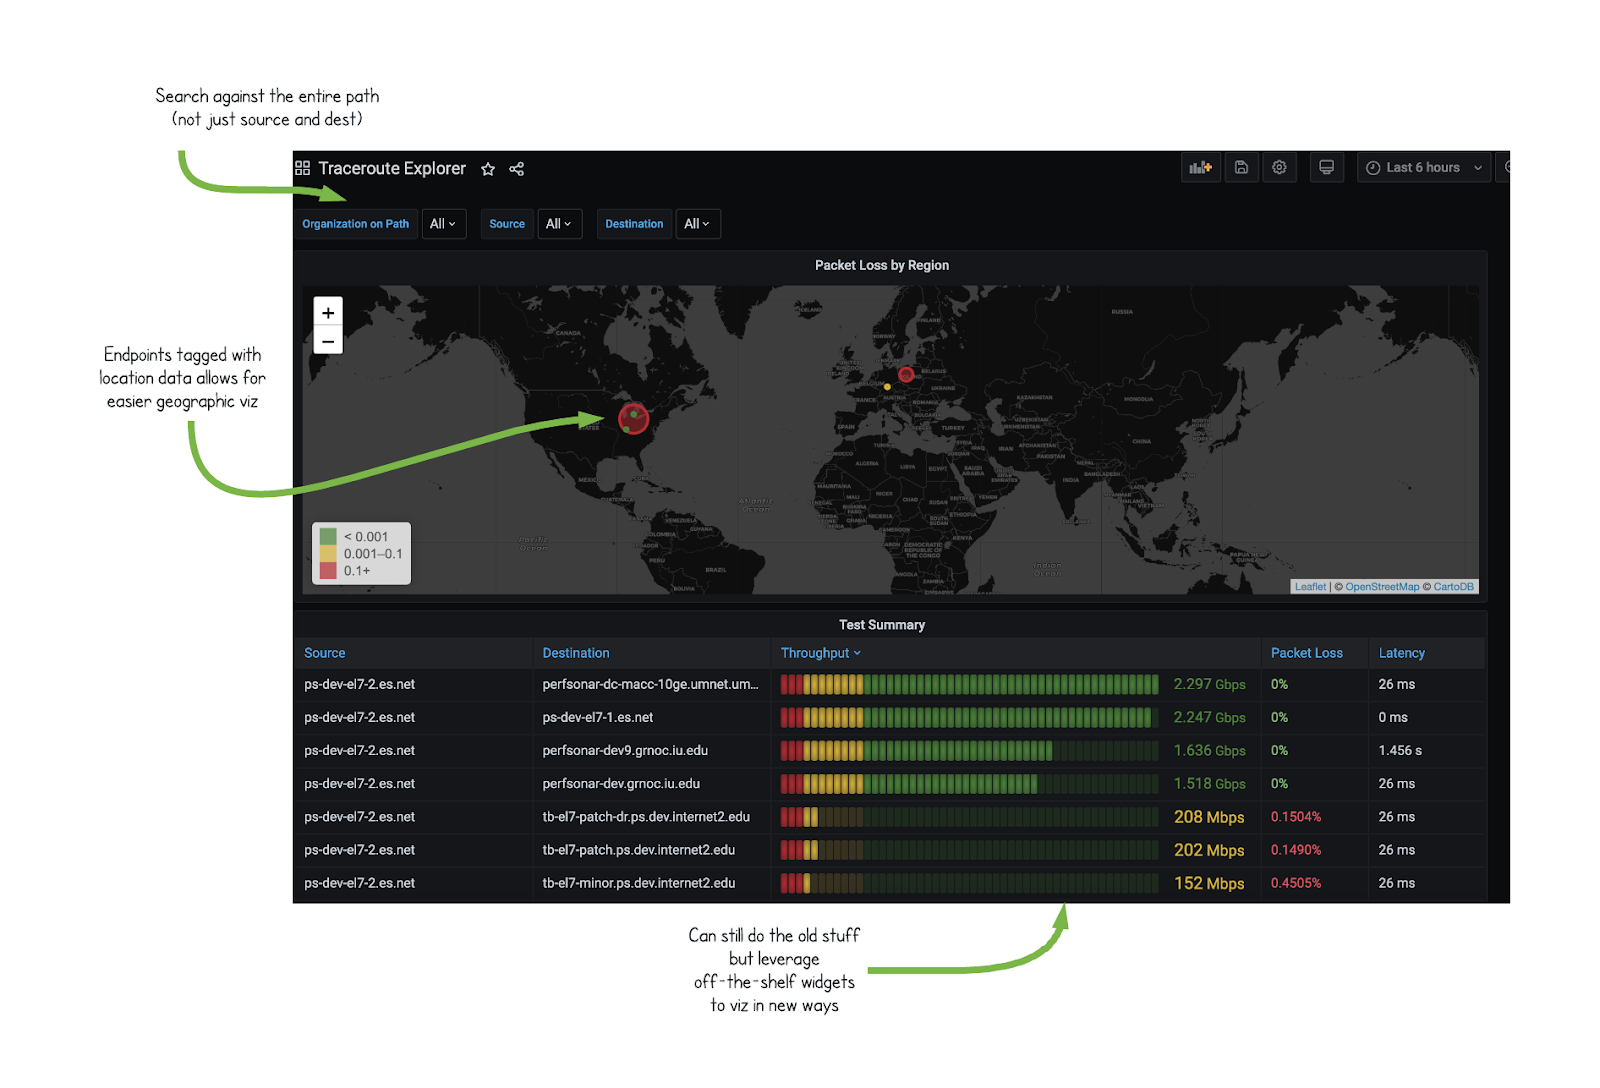This screenshot has width=1600, height=1088.
Task: Click the 0.1504% packet loss value
Action: (x=1296, y=817)
